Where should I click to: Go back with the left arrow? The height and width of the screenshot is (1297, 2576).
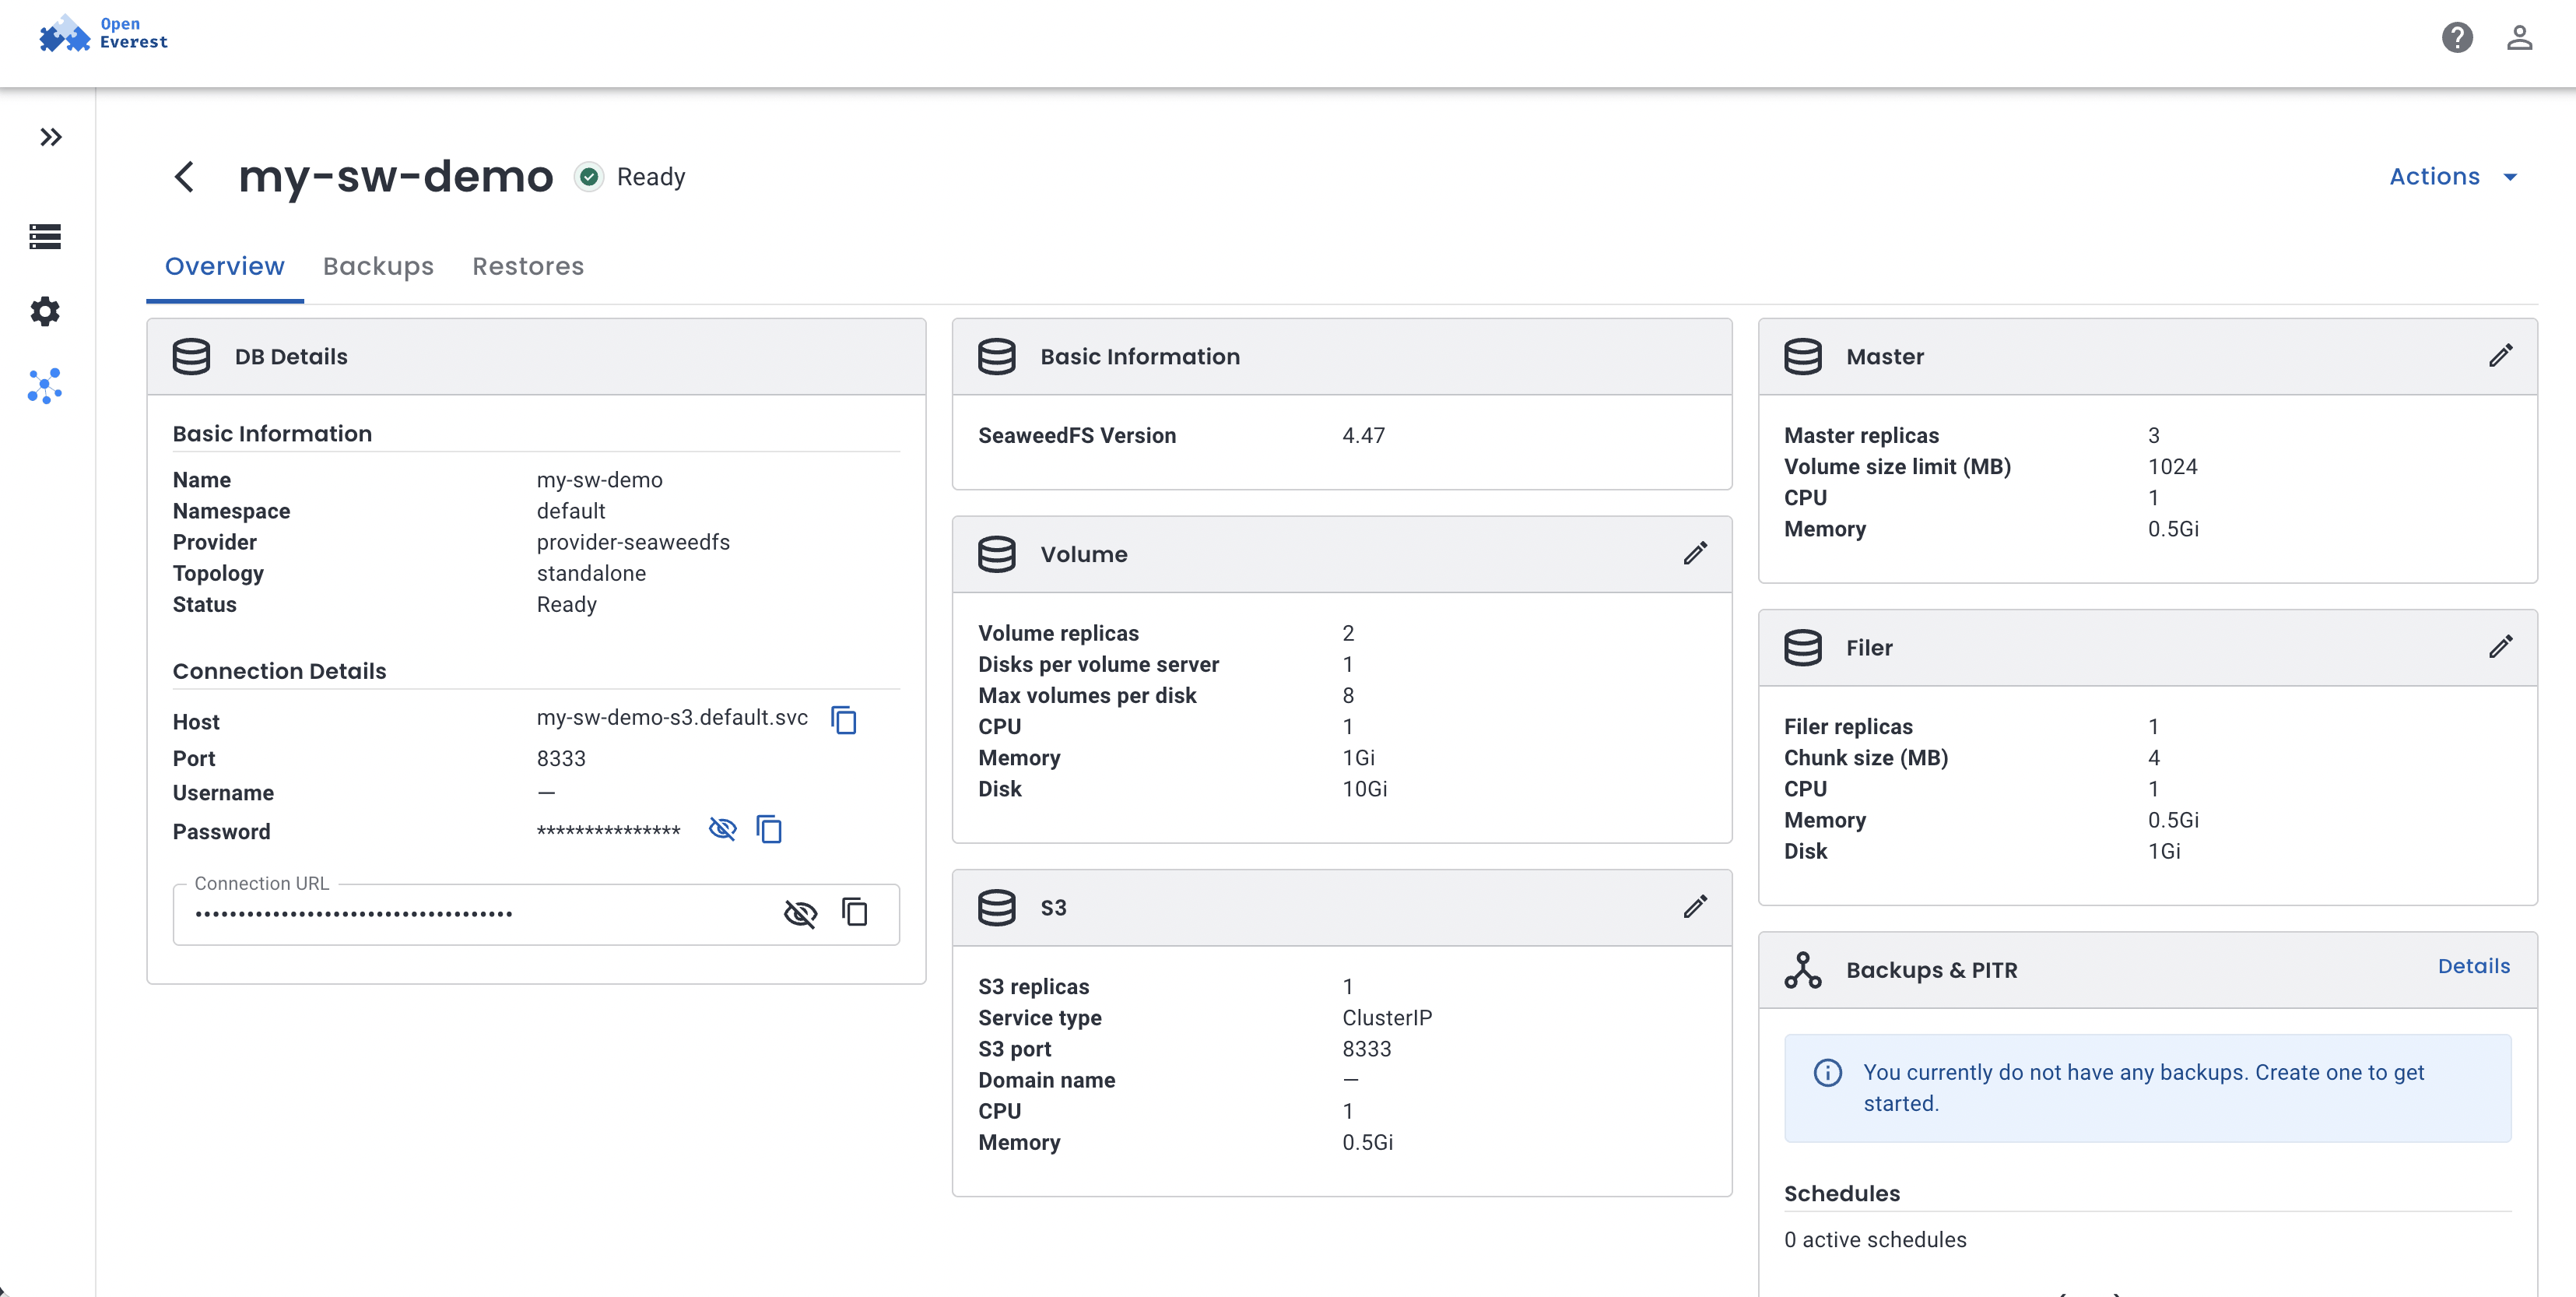point(184,177)
